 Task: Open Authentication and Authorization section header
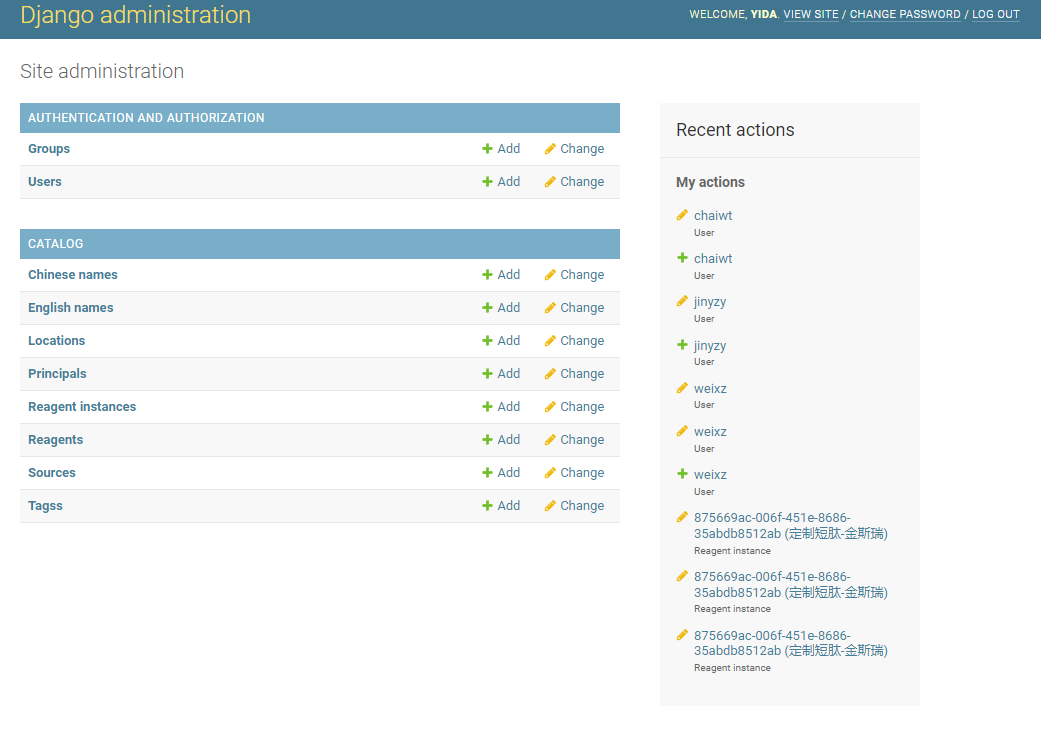(x=146, y=118)
